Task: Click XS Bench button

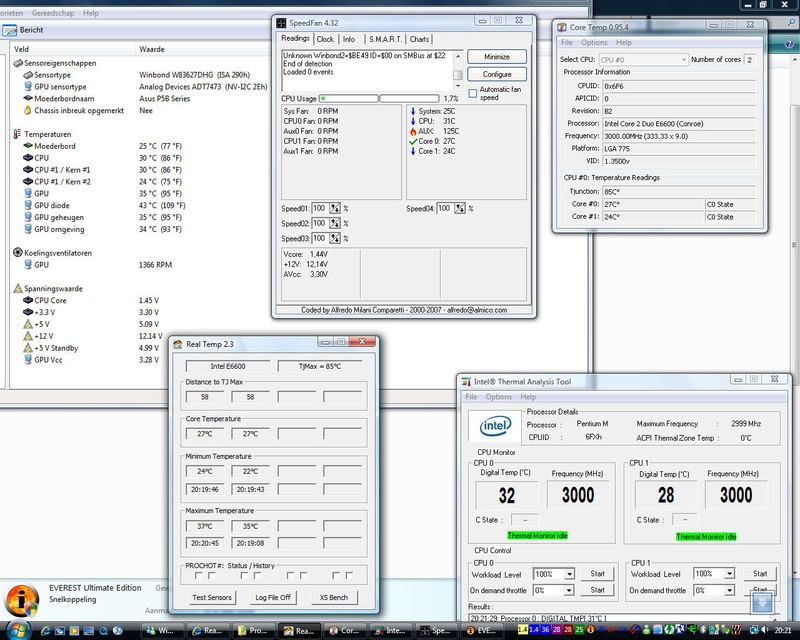Action: [x=334, y=597]
